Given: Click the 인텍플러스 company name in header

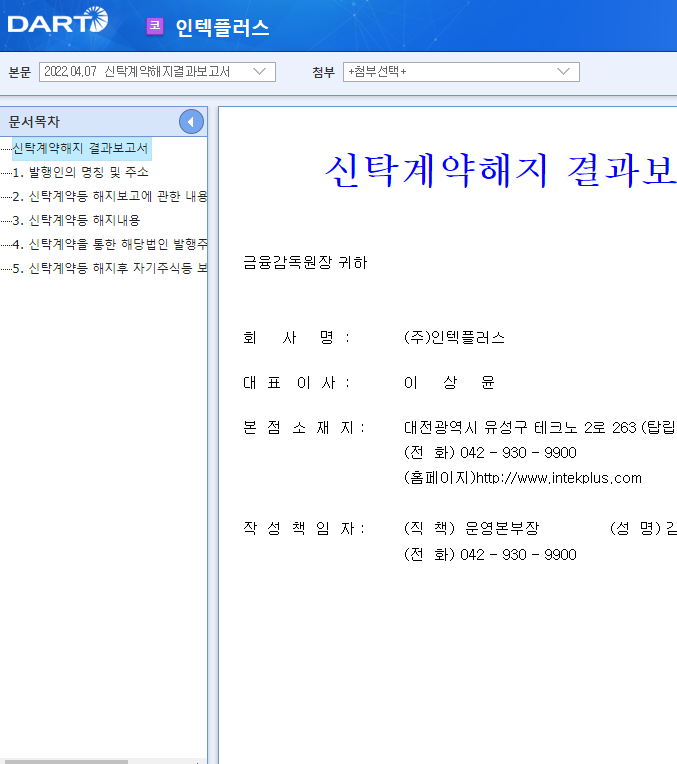Looking at the screenshot, I should click(x=222, y=27).
